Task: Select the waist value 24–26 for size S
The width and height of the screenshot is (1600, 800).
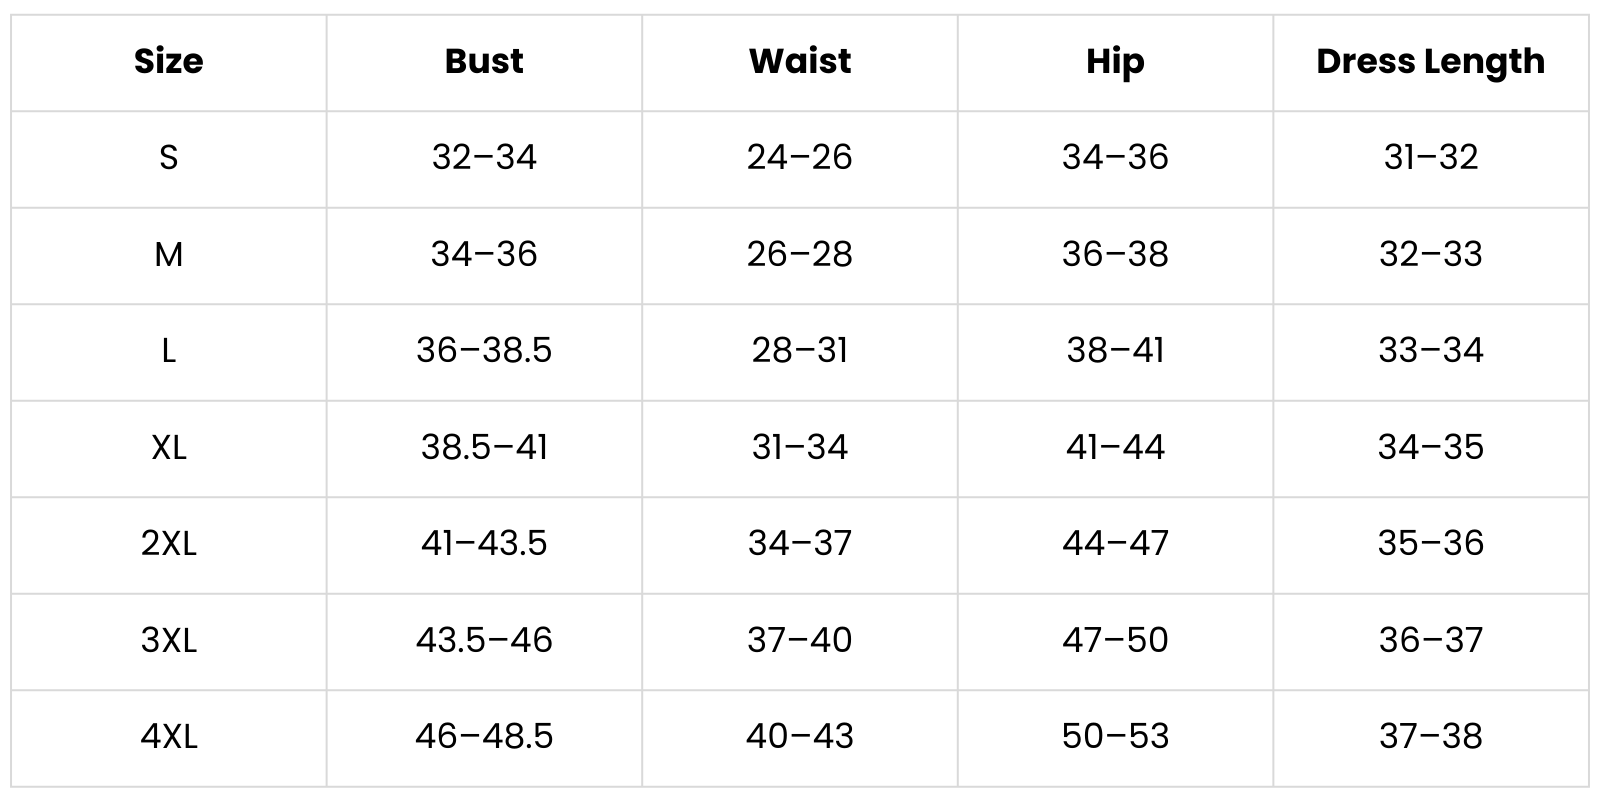Action: click(x=800, y=157)
